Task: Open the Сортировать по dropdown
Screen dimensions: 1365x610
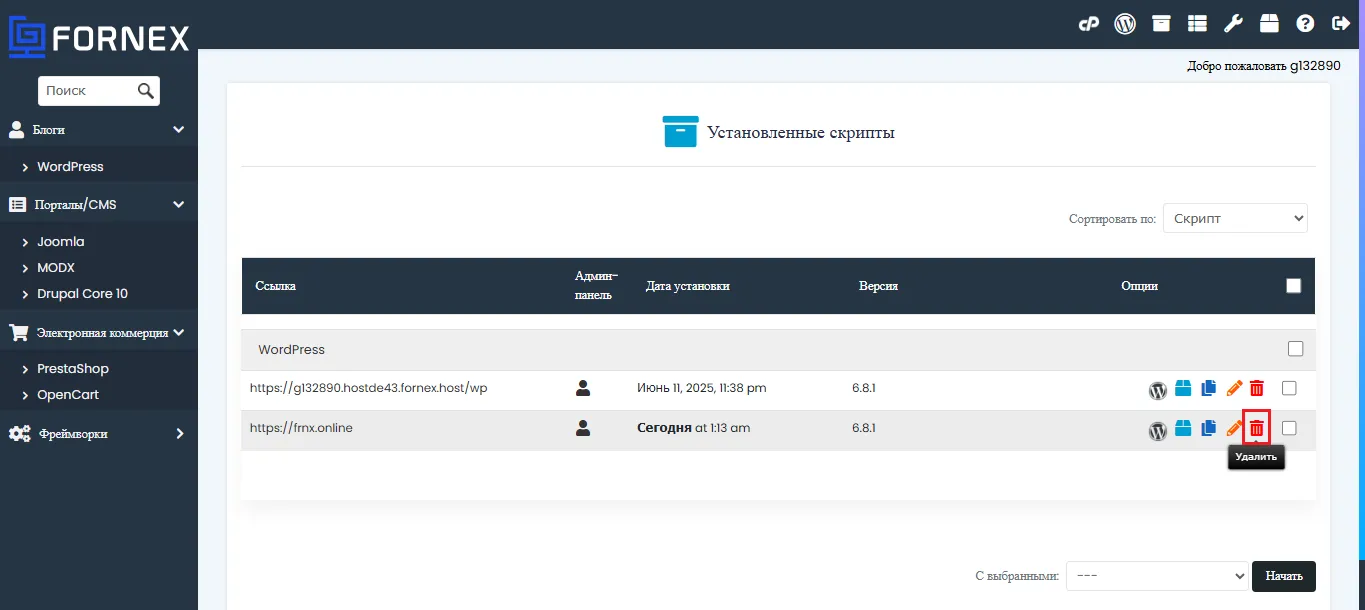Action: click(1235, 218)
